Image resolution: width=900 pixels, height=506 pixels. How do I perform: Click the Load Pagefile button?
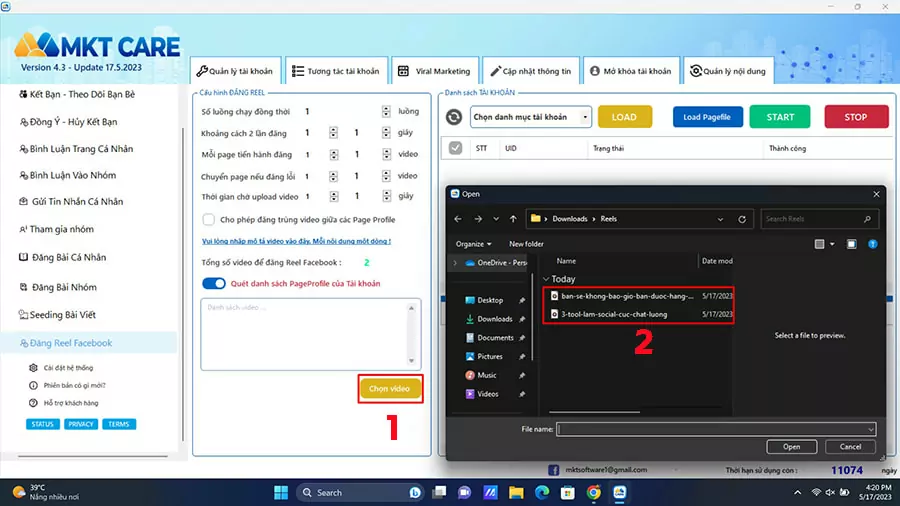coord(707,117)
